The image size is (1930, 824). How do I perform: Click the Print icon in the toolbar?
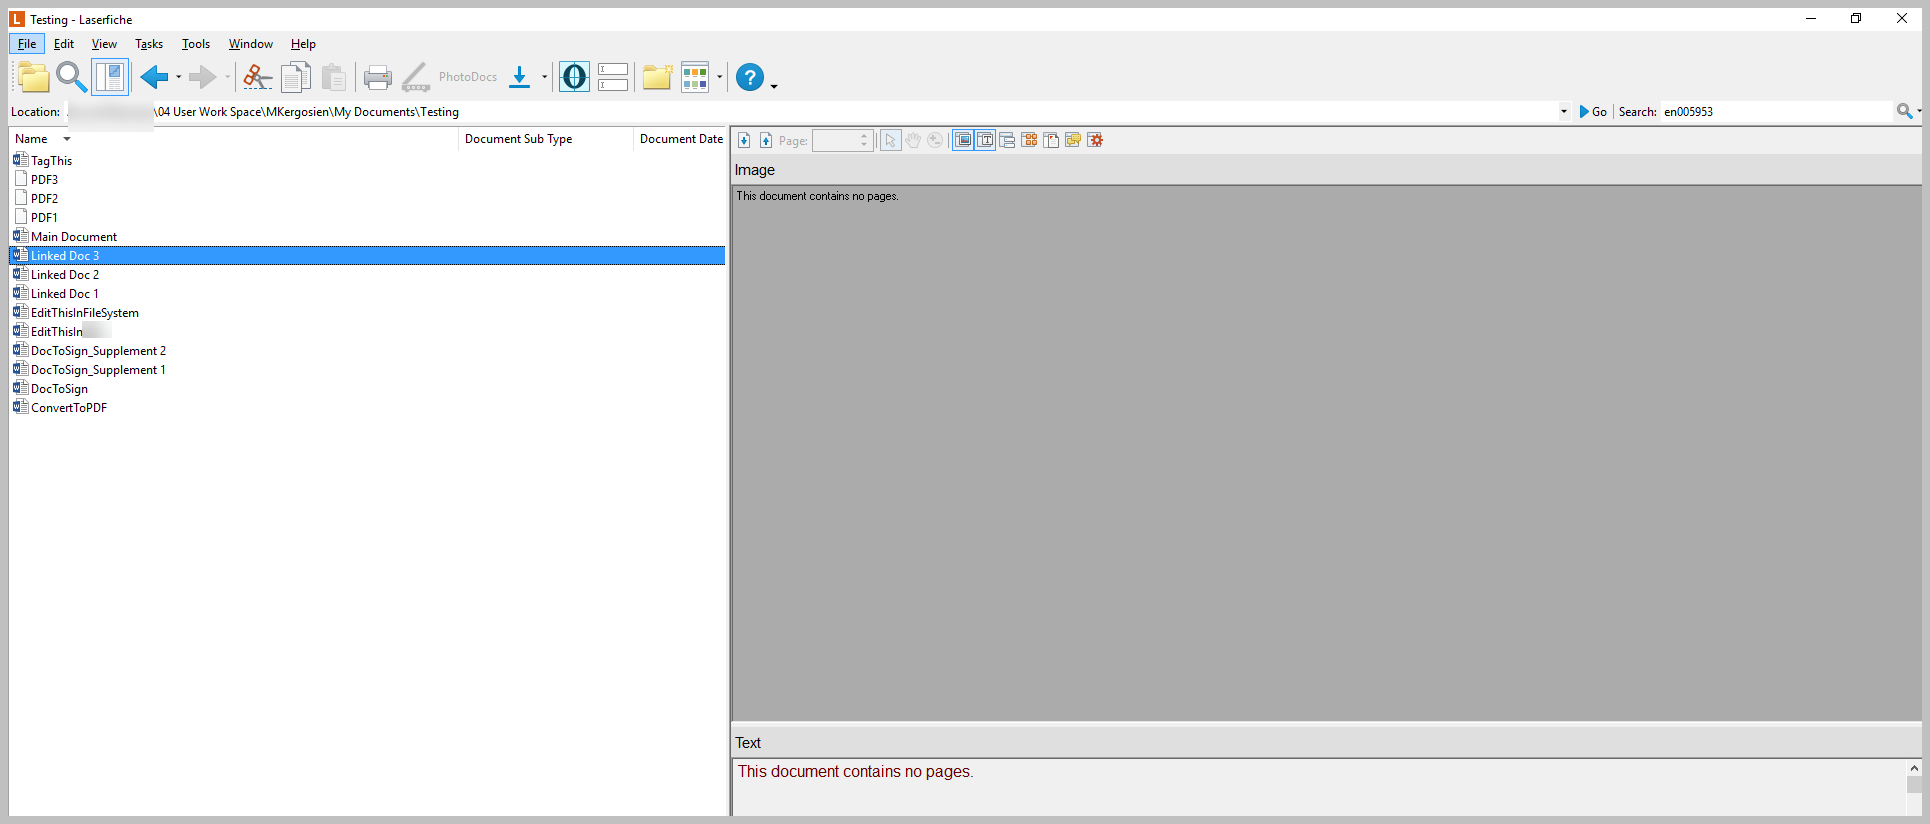pos(377,77)
